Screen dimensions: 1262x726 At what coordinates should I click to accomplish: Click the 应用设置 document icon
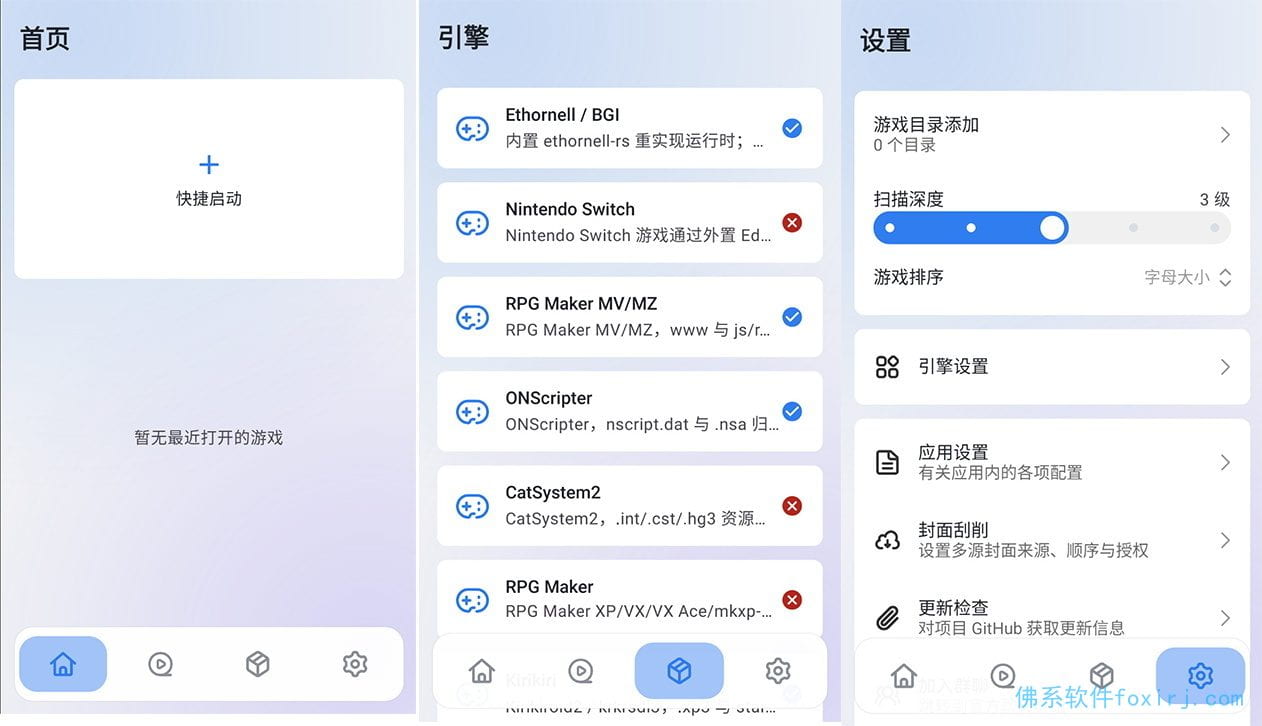[887, 462]
